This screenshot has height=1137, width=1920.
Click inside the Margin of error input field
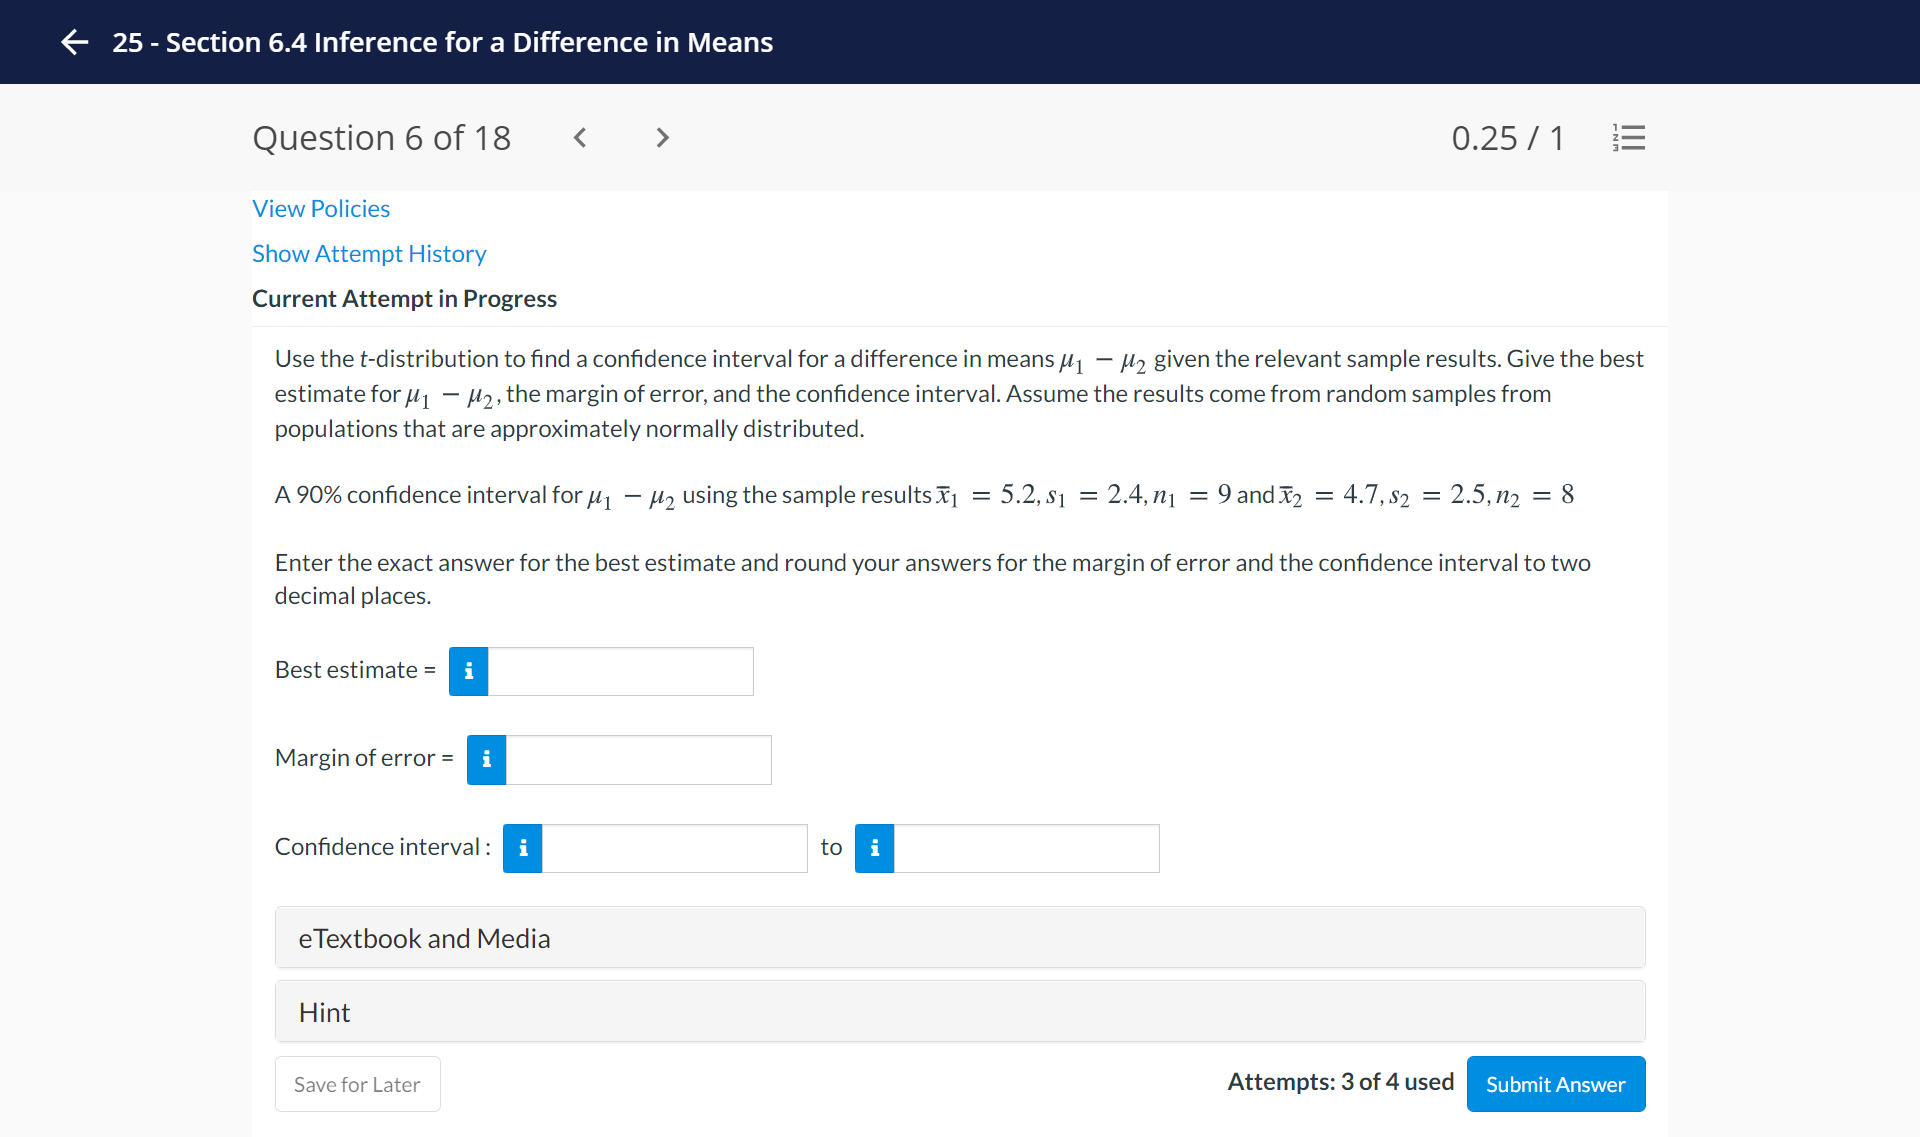(638, 759)
